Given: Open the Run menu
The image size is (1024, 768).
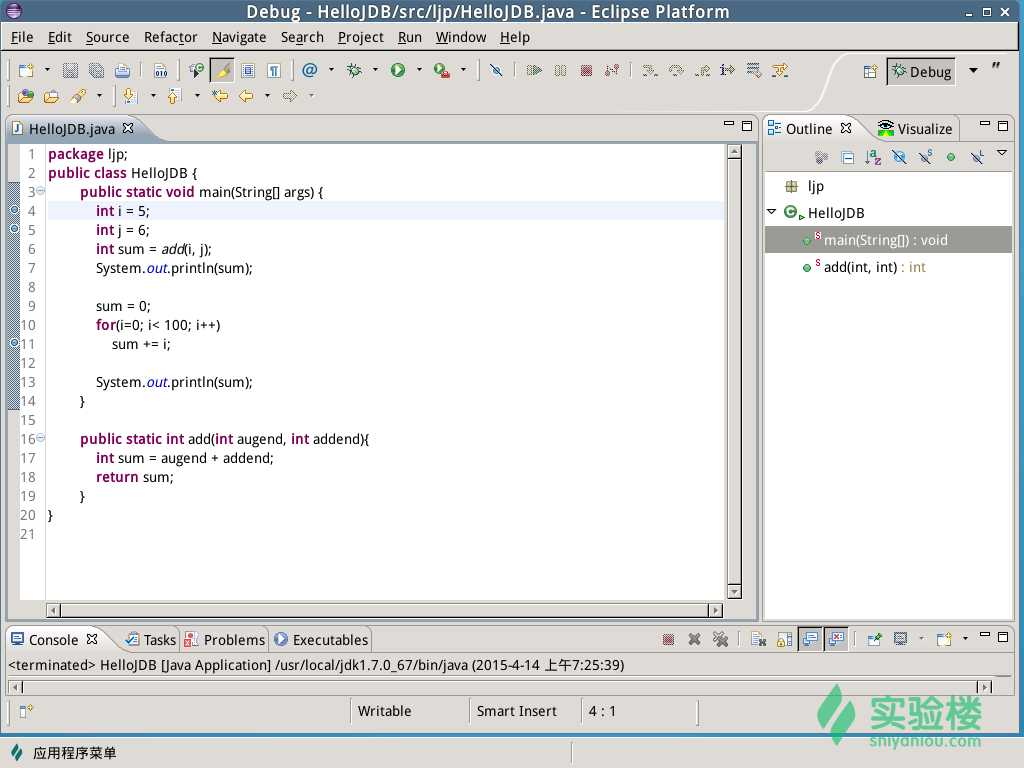Looking at the screenshot, I should pos(410,37).
